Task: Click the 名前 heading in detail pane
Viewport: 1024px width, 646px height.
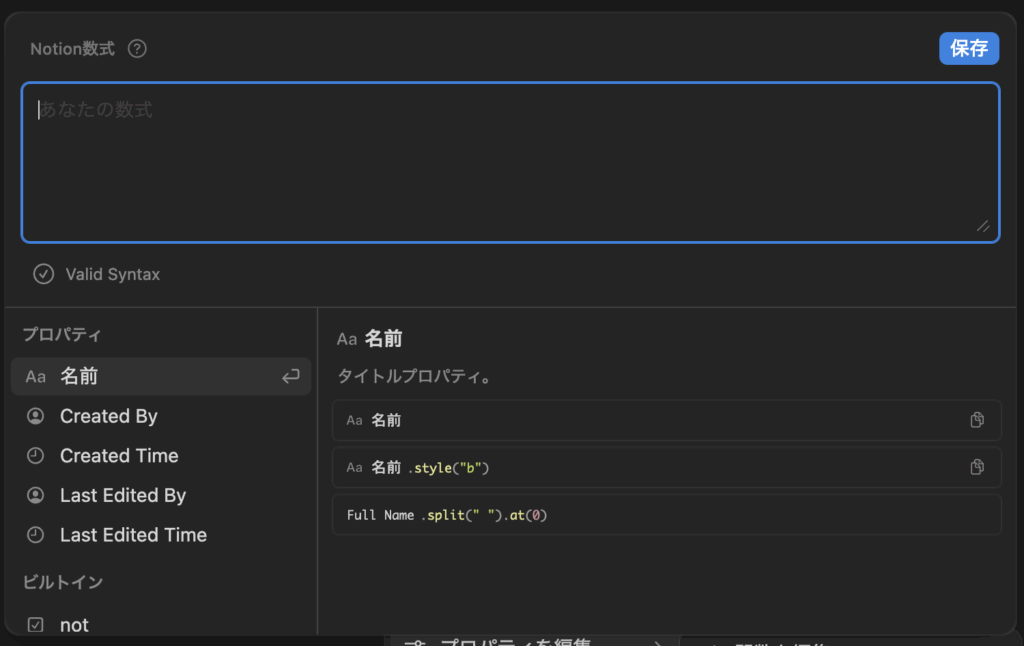Action: click(383, 338)
